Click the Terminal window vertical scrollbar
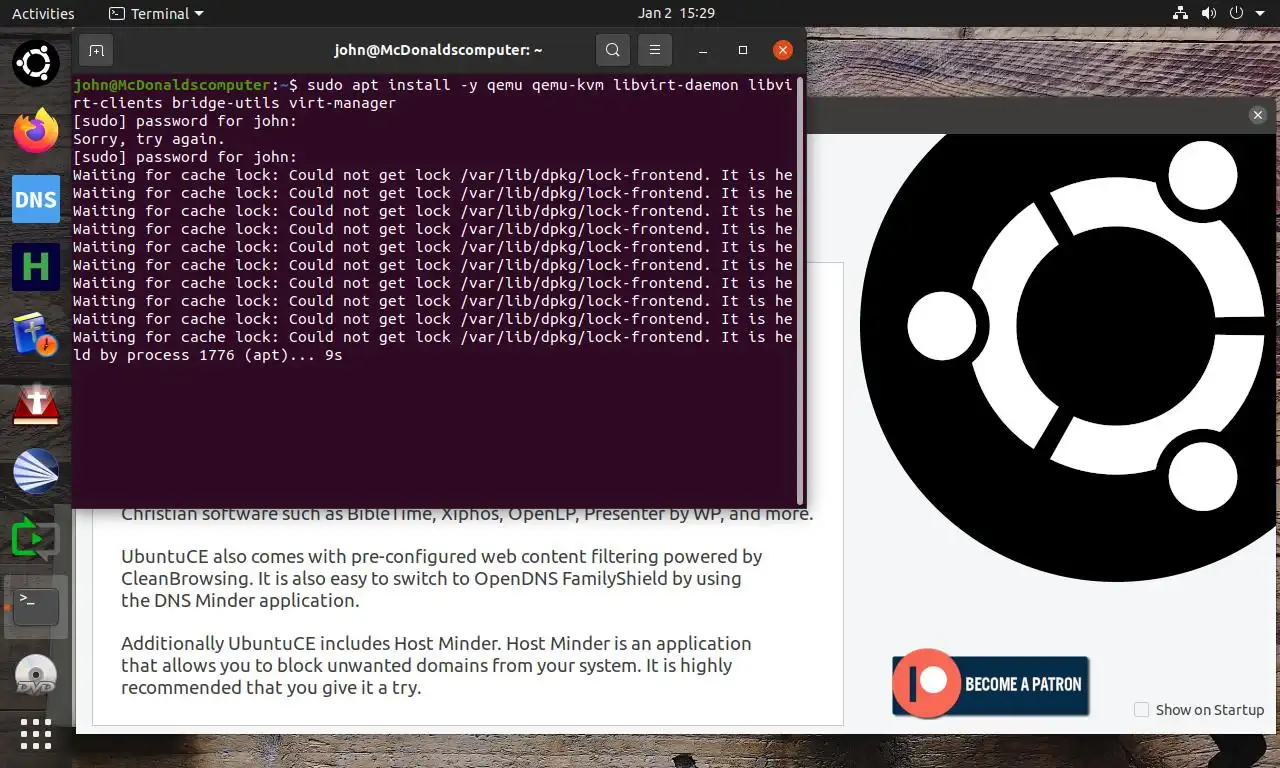 point(800,290)
